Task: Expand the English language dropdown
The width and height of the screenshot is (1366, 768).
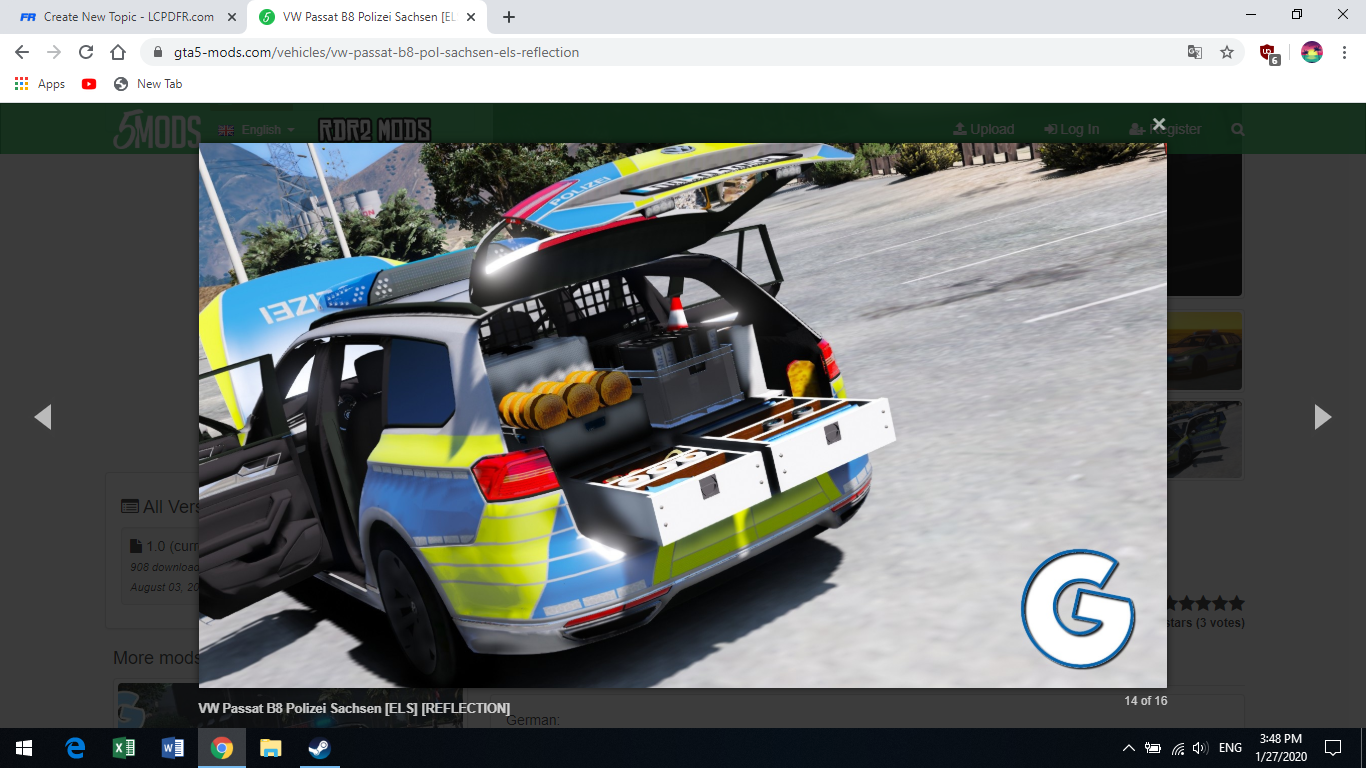Action: tap(257, 130)
